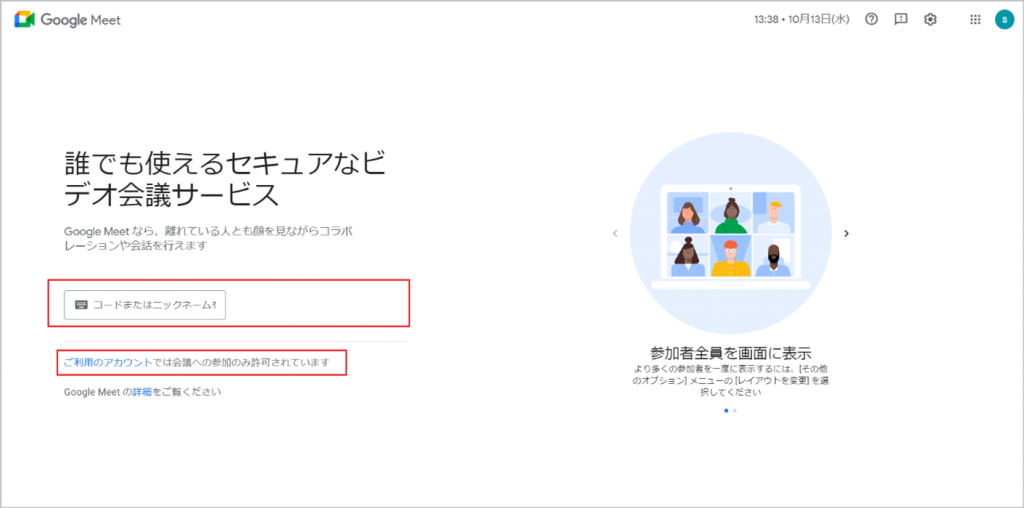Click heading 誰でも使えるセキュアなビデオ会議サービス
Viewport: 1024px width, 508px height.
[225, 179]
